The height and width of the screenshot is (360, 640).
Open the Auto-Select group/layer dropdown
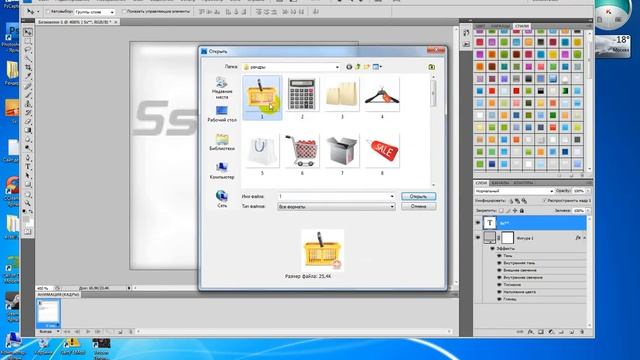pyautogui.click(x=95, y=12)
